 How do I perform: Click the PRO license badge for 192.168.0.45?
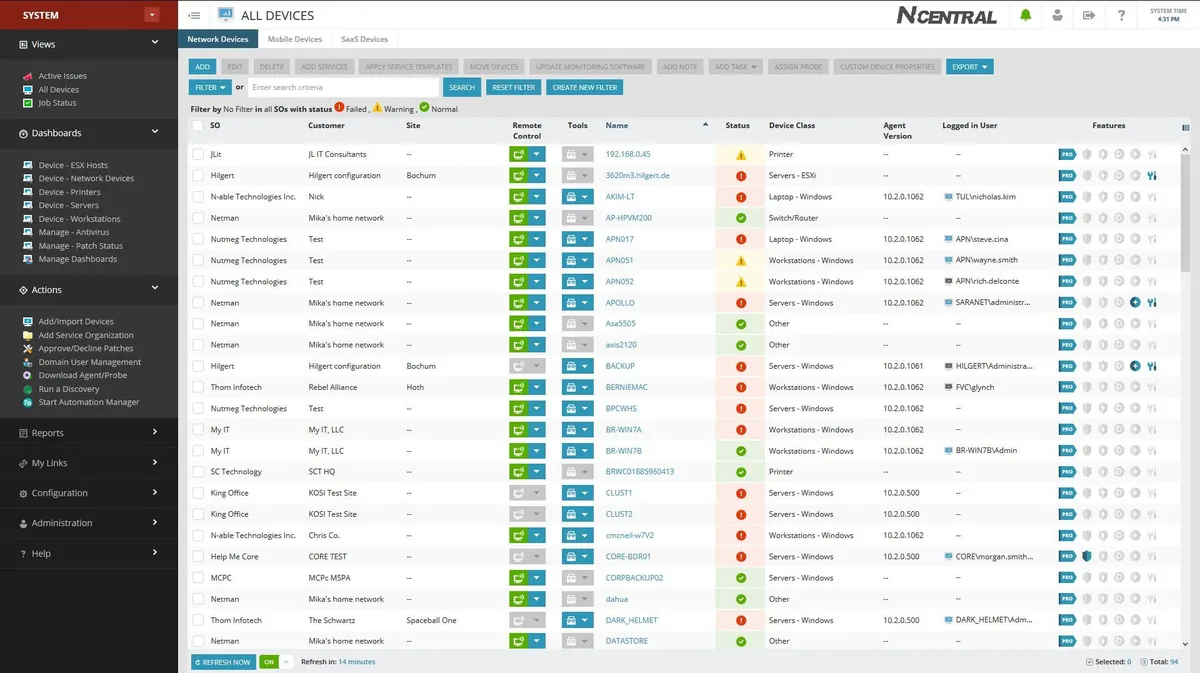coord(1067,155)
